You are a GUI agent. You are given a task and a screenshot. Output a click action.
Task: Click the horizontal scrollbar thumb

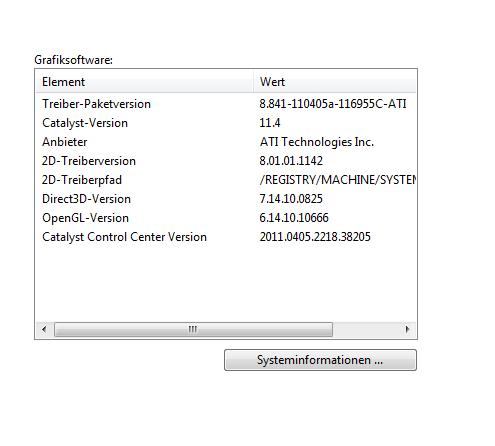[x=193, y=329]
